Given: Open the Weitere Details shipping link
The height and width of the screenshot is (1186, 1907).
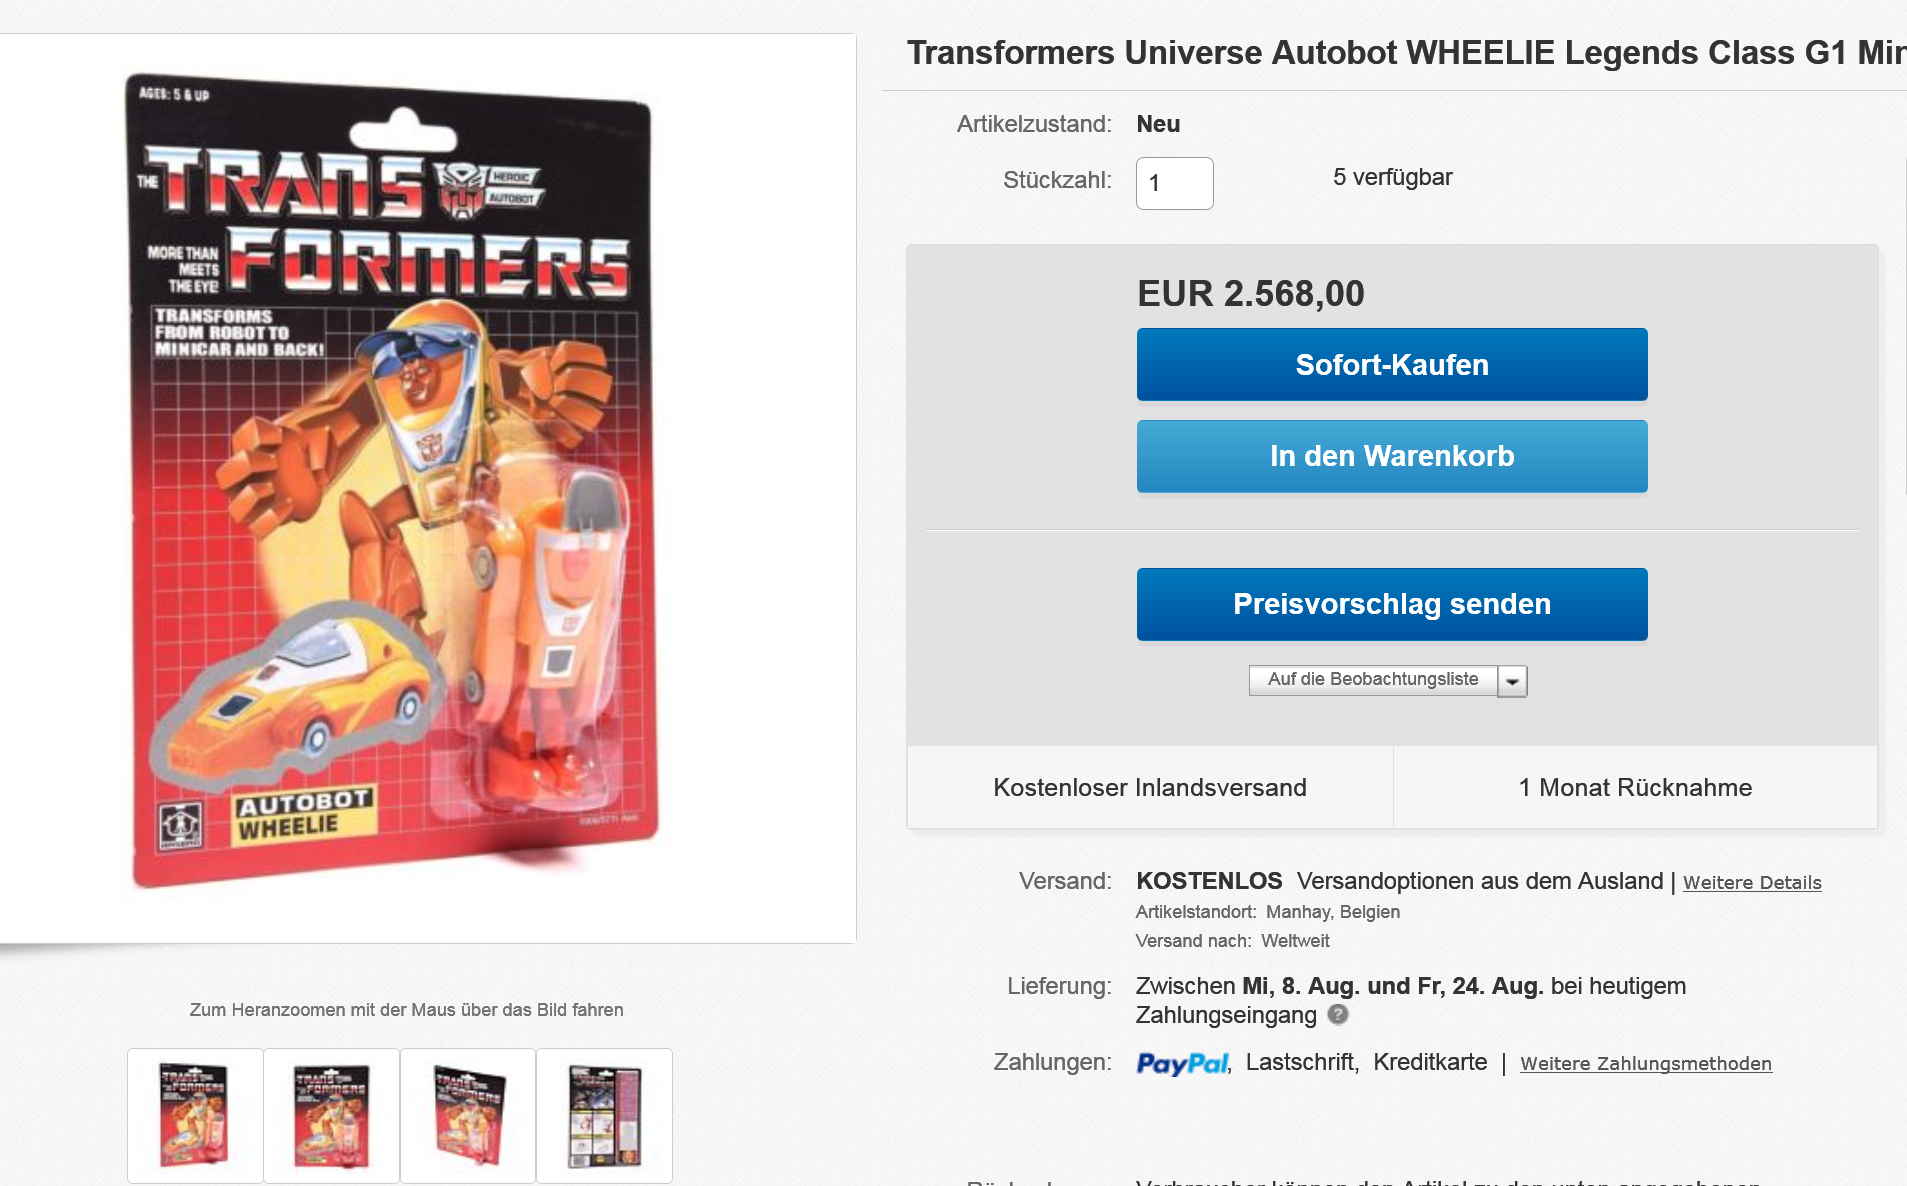Looking at the screenshot, I should tap(1751, 883).
